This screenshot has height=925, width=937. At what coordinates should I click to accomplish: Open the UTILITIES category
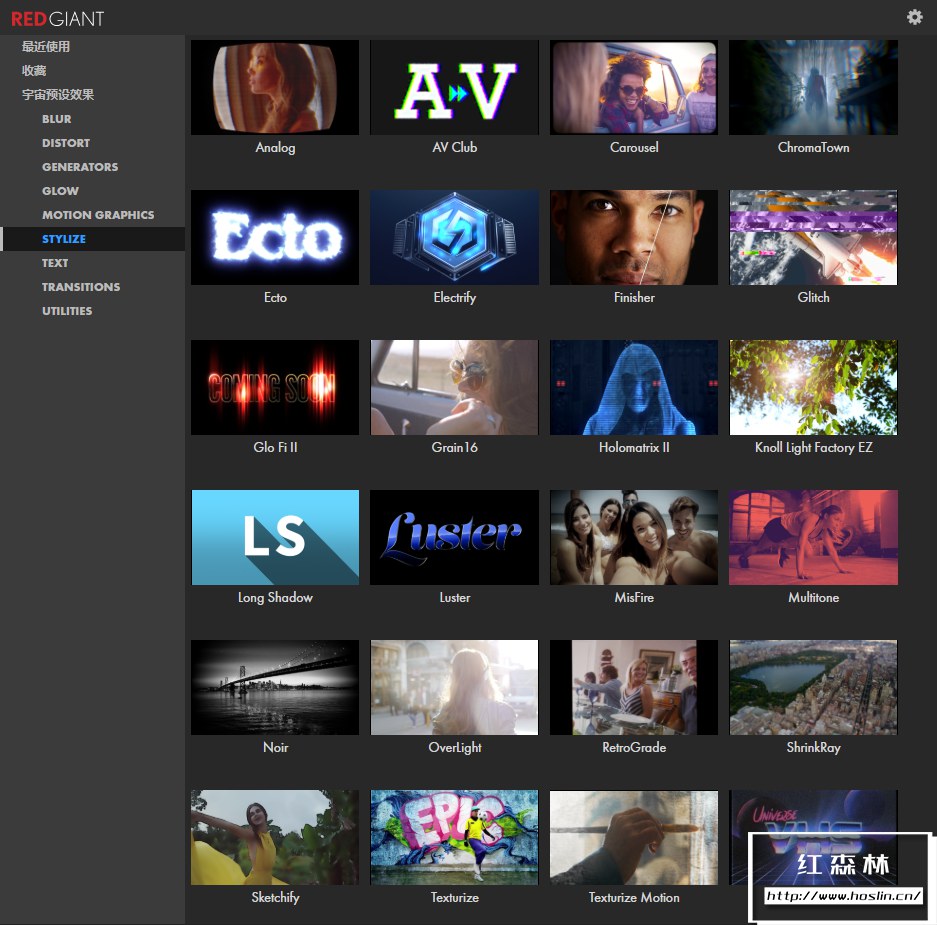click(x=67, y=311)
